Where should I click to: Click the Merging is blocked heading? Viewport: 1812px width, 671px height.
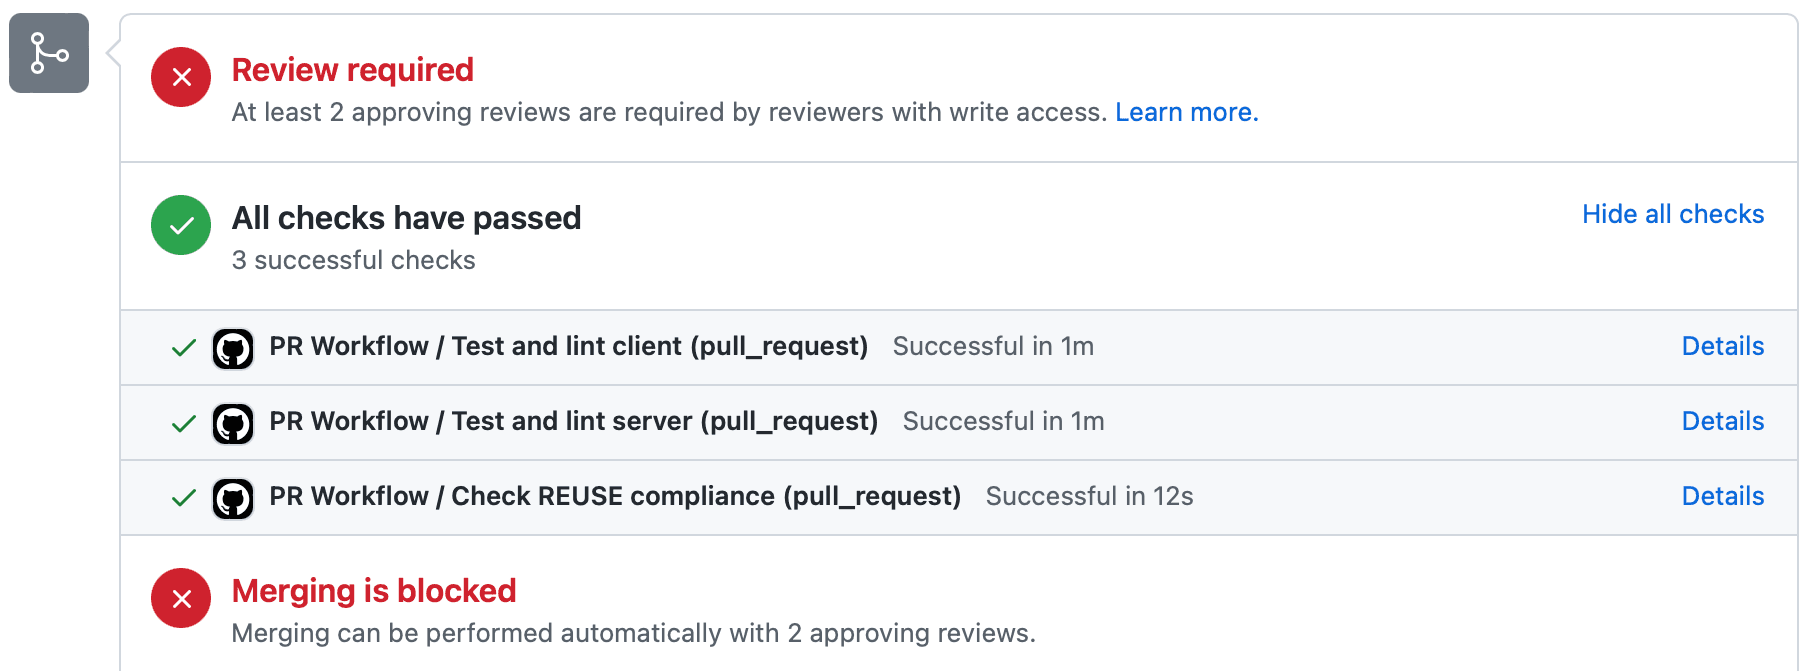[374, 591]
